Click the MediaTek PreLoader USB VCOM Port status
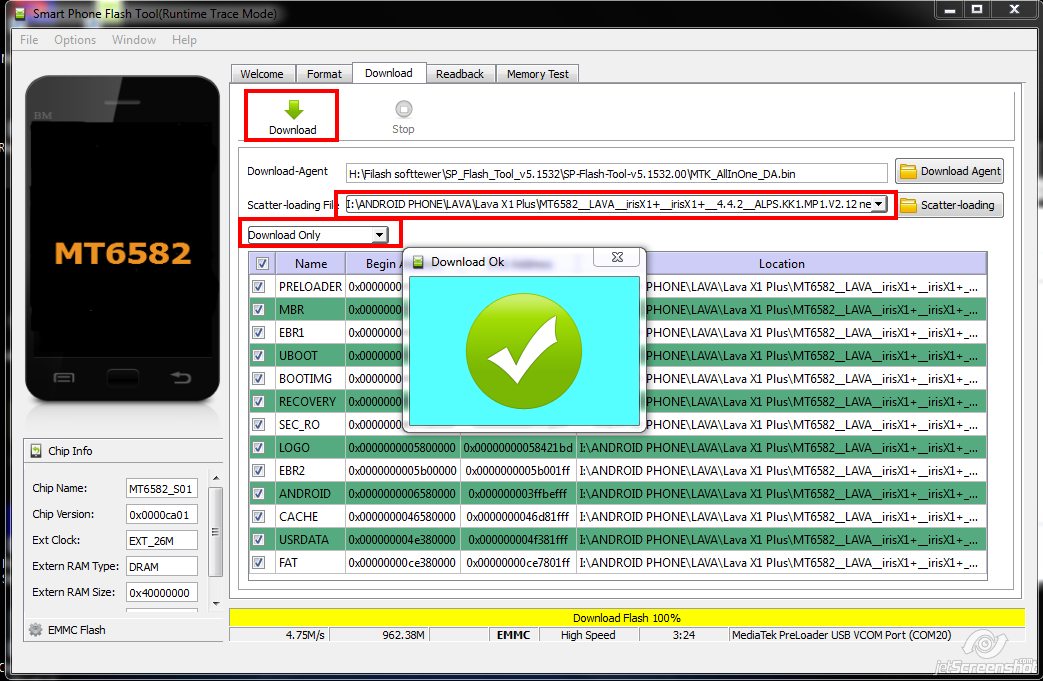Screen dimensions: 1043x681 (841, 635)
